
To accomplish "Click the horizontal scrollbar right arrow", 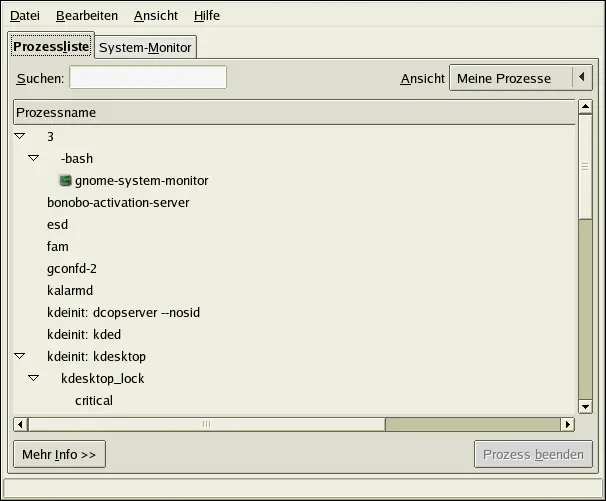I will pos(568,424).
